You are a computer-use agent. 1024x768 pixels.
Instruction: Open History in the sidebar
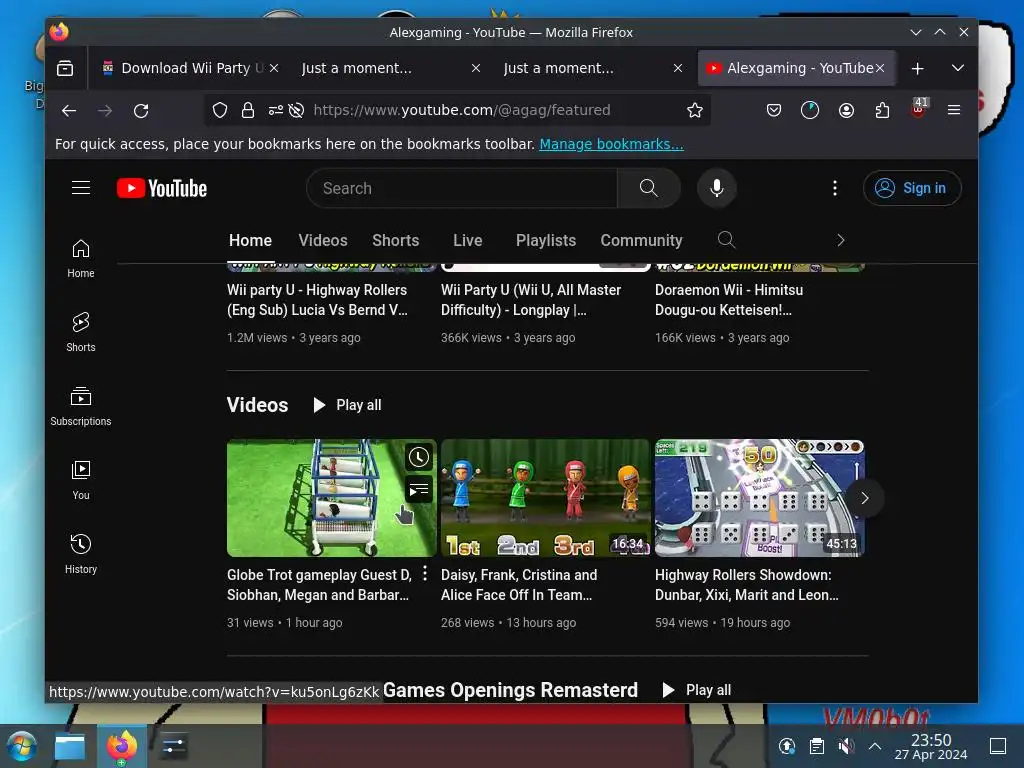[x=81, y=555]
